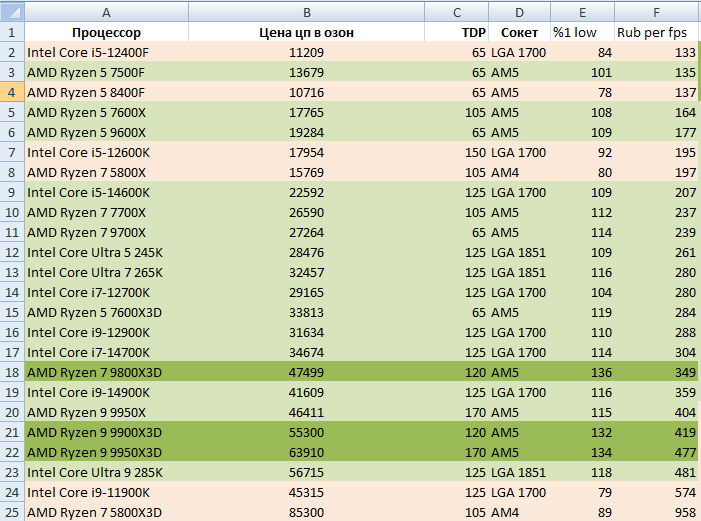Click the 'Процессор' header cell
Viewport: 701px width, 521px height.
point(106,32)
